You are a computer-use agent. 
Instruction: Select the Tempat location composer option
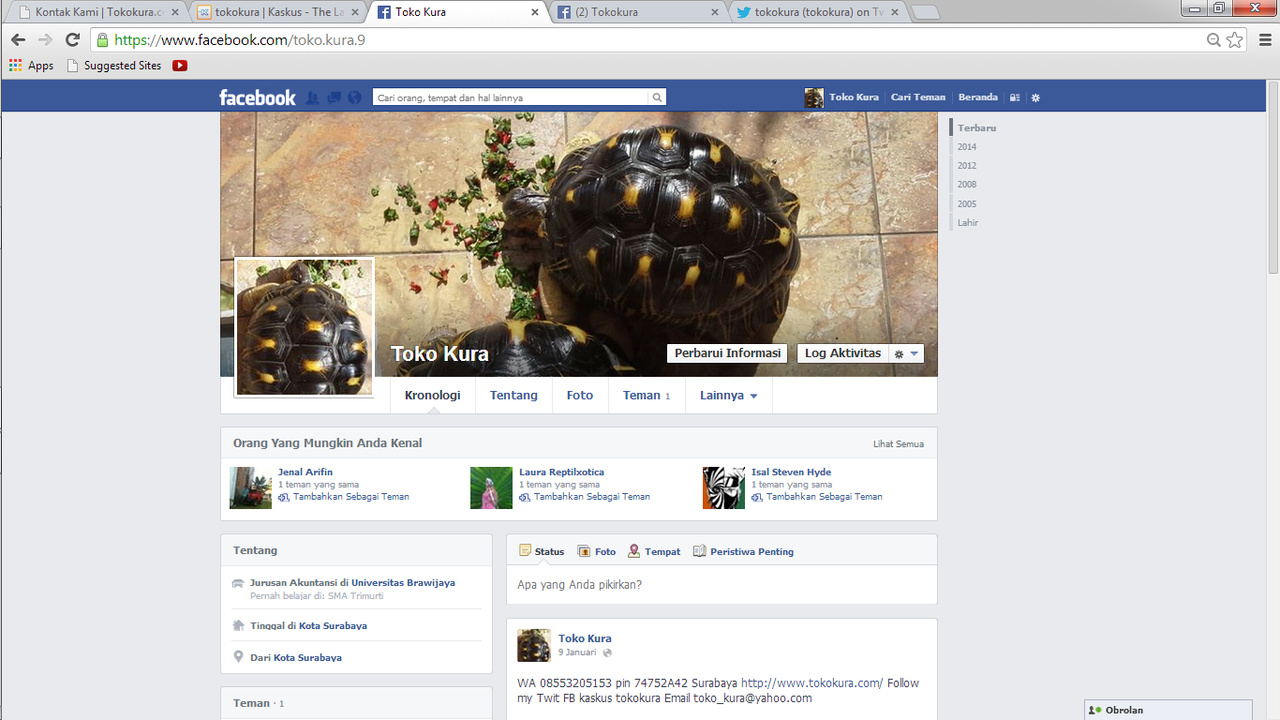point(654,551)
